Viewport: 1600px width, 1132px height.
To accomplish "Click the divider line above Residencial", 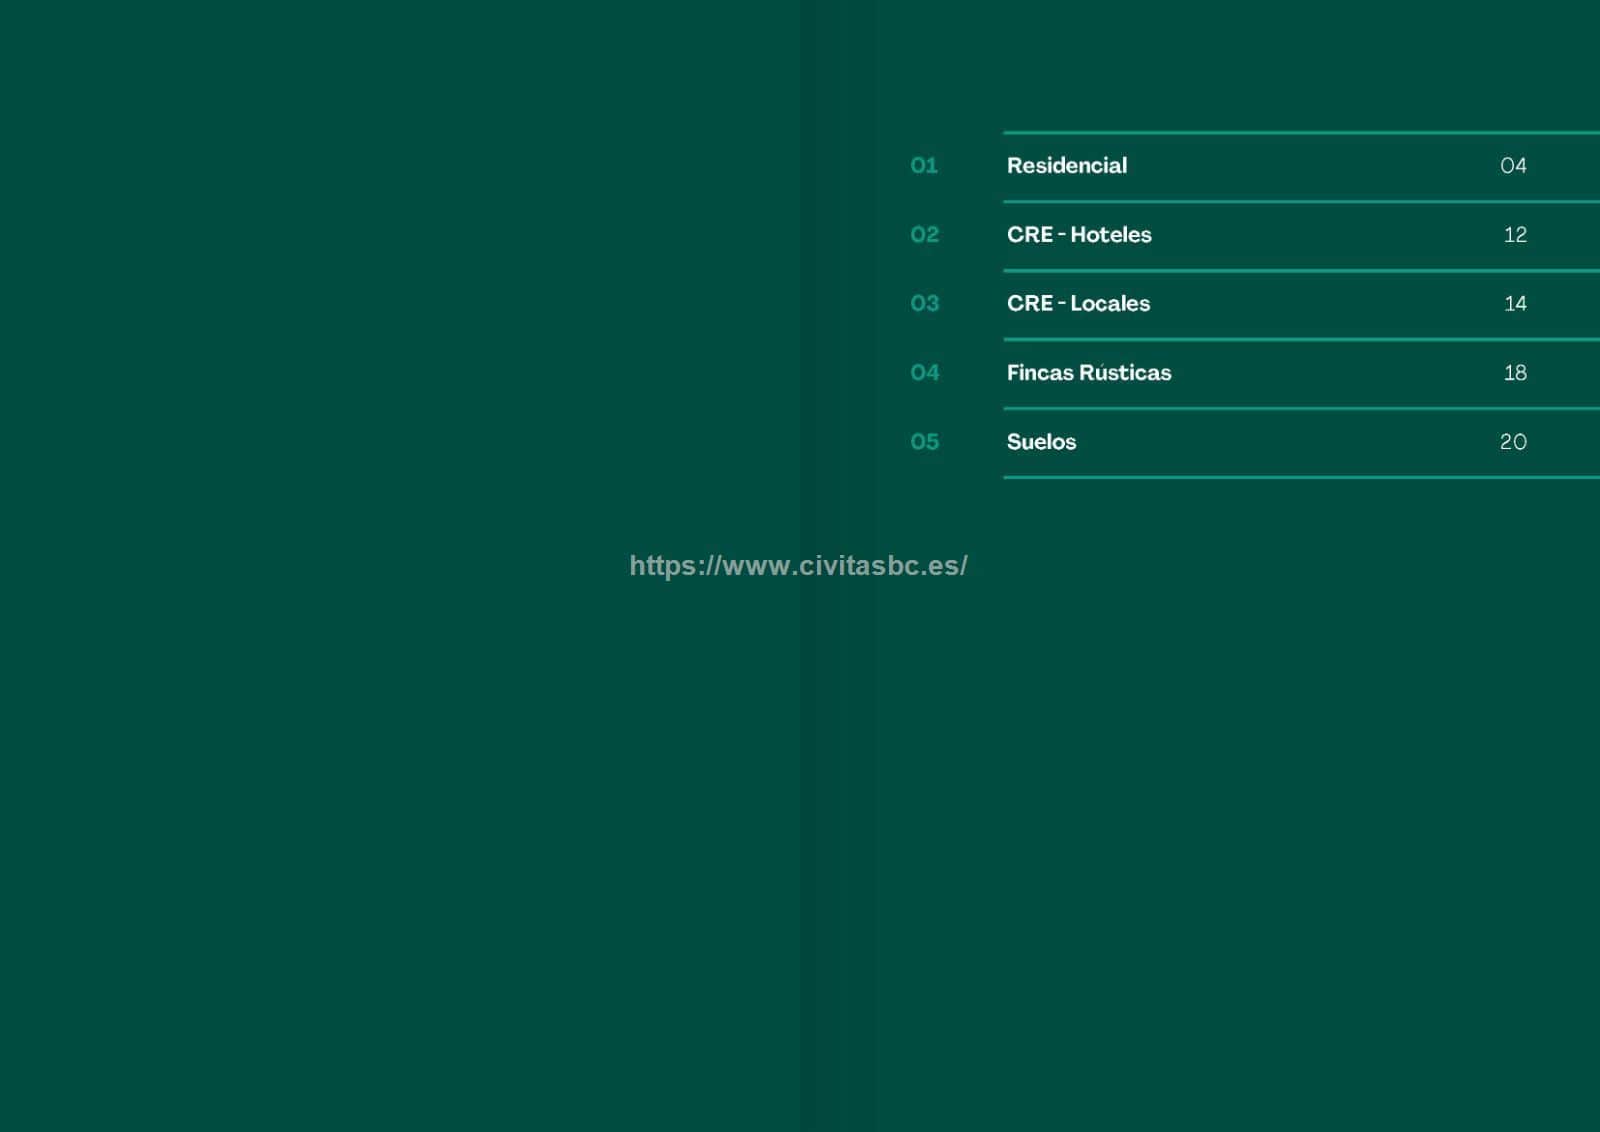I will click(1300, 132).
